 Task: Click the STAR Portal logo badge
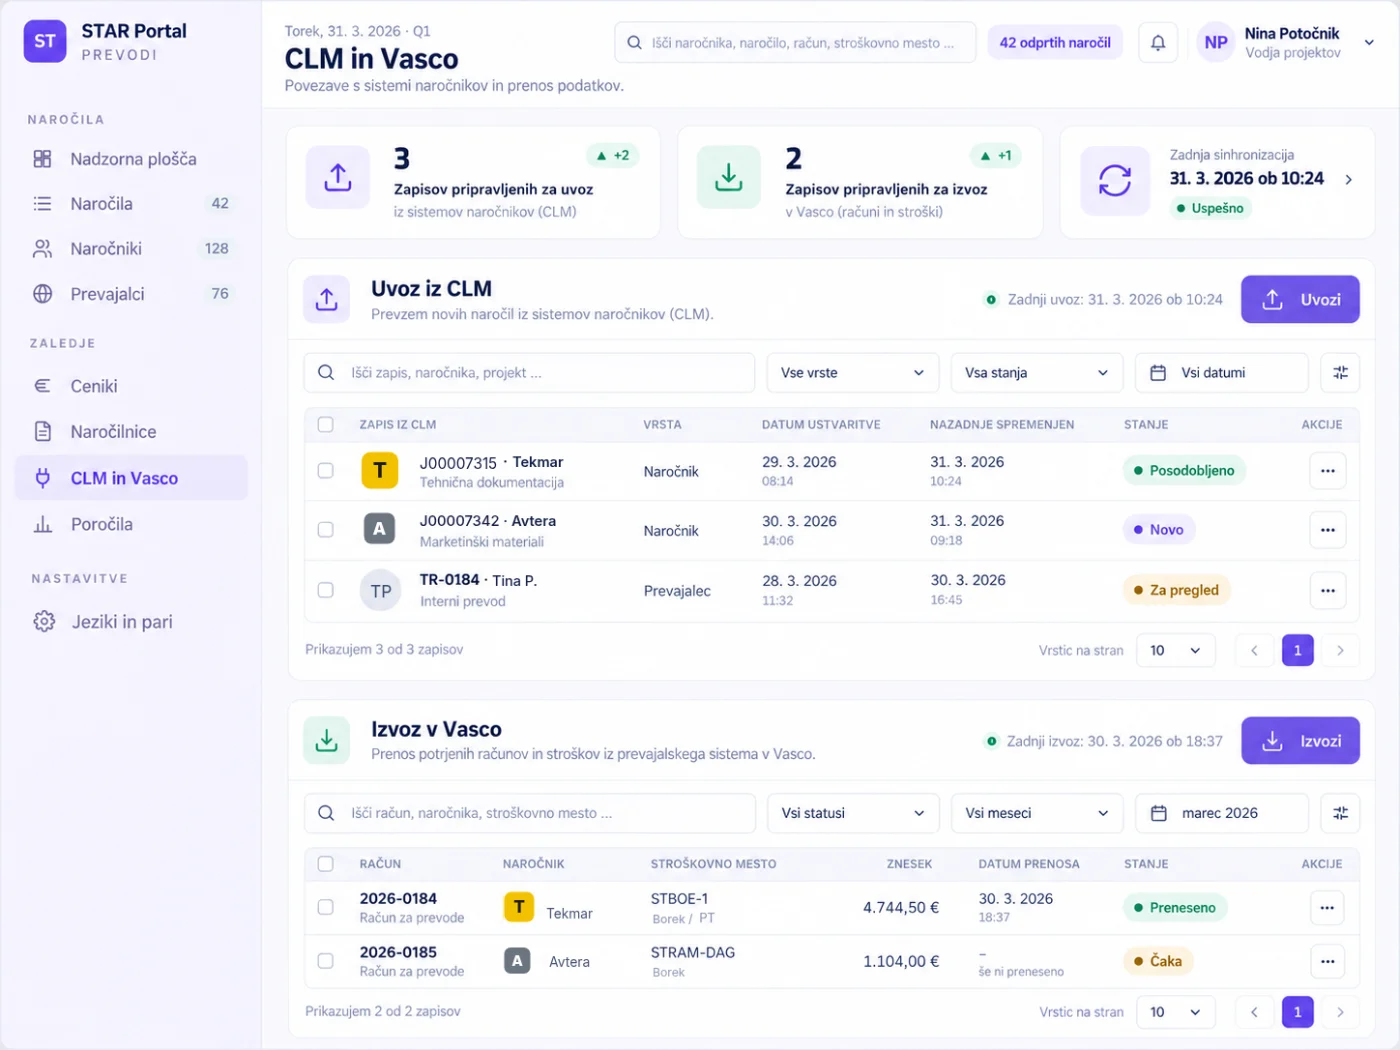45,41
